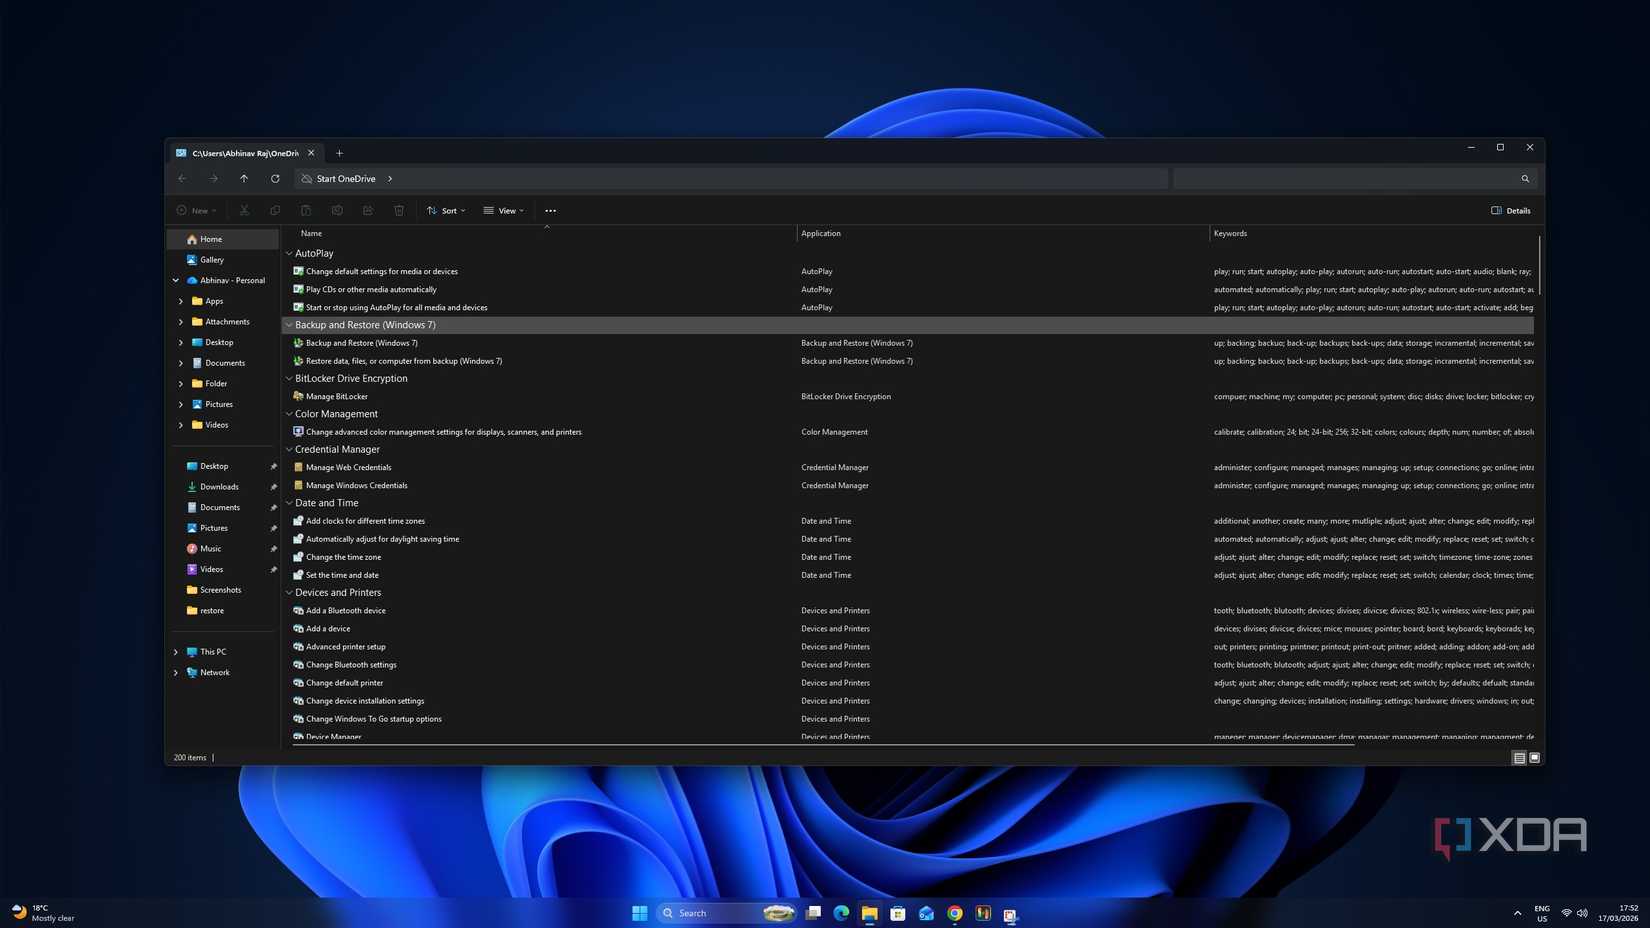Collapse the Devices and Printers group
1650x928 pixels.
[289, 593]
